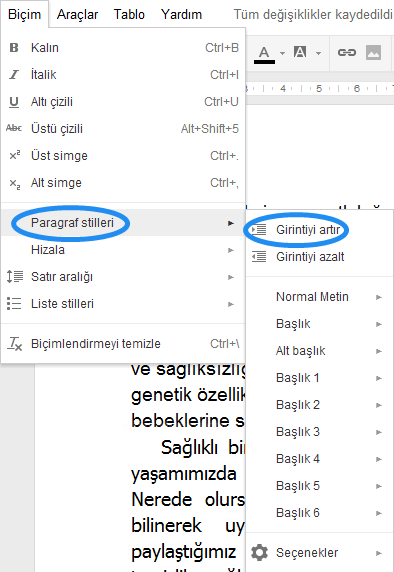The image size is (394, 572).
Task: Select Kalın menu entry
Action: (x=123, y=48)
